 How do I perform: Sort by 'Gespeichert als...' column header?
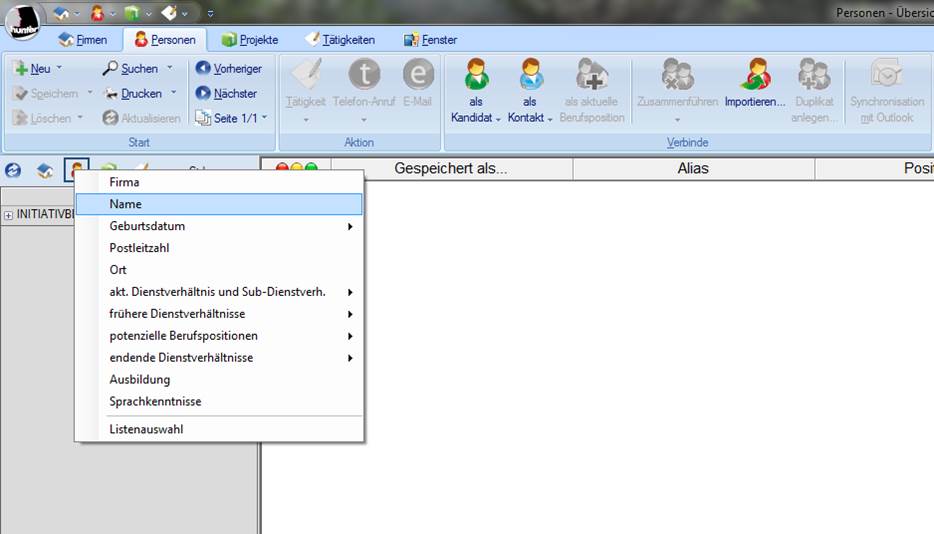[451, 169]
